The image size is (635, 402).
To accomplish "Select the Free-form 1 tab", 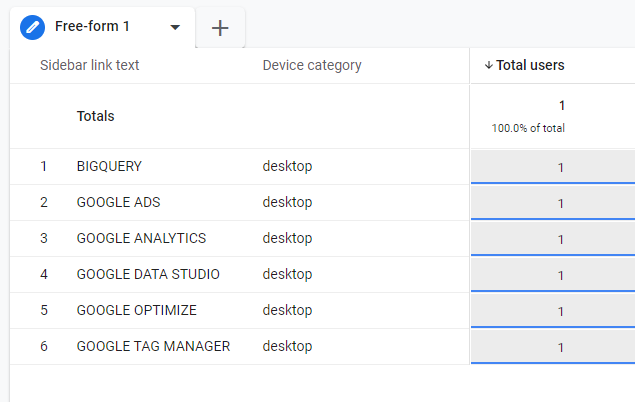I will click(x=102, y=27).
